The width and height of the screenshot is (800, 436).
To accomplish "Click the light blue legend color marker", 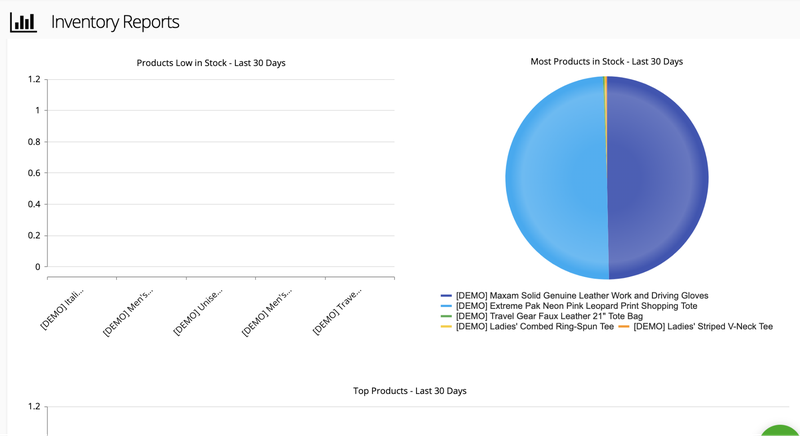I will point(446,306).
